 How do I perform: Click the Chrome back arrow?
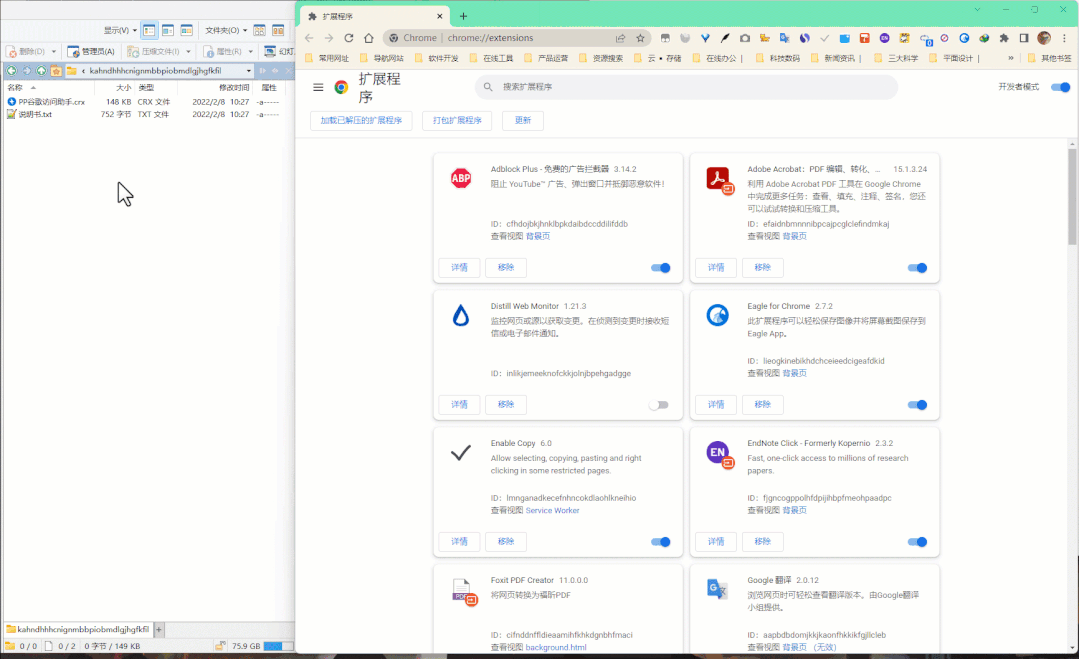point(309,38)
